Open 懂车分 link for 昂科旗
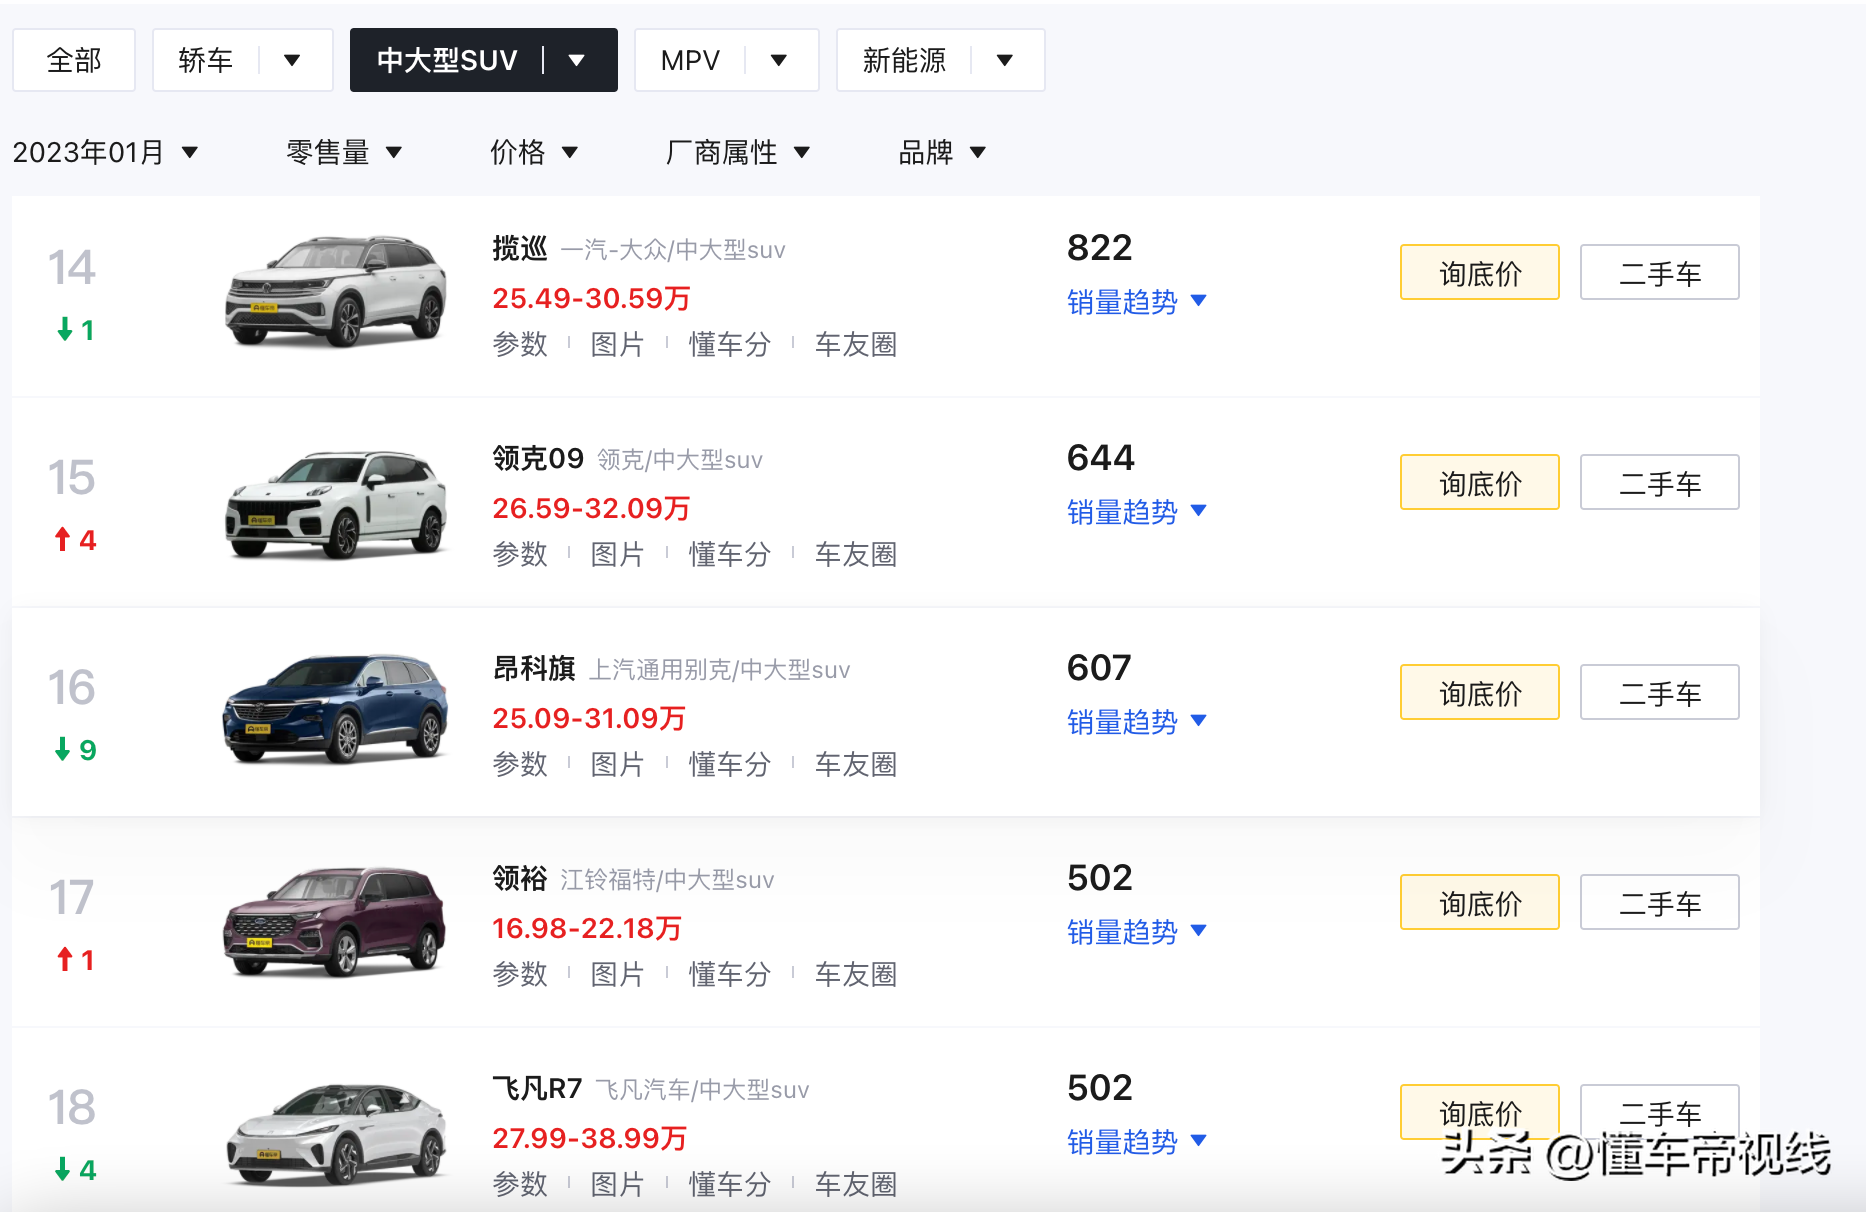This screenshot has width=1866, height=1212. (729, 764)
